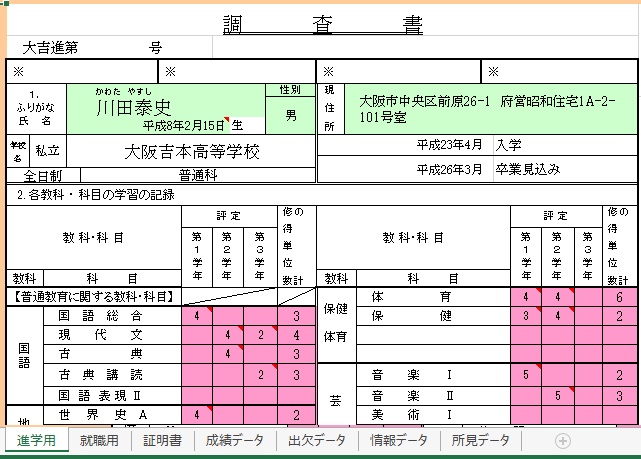
Task: Click the add new sheet plus icon
Action: pyautogui.click(x=562, y=441)
